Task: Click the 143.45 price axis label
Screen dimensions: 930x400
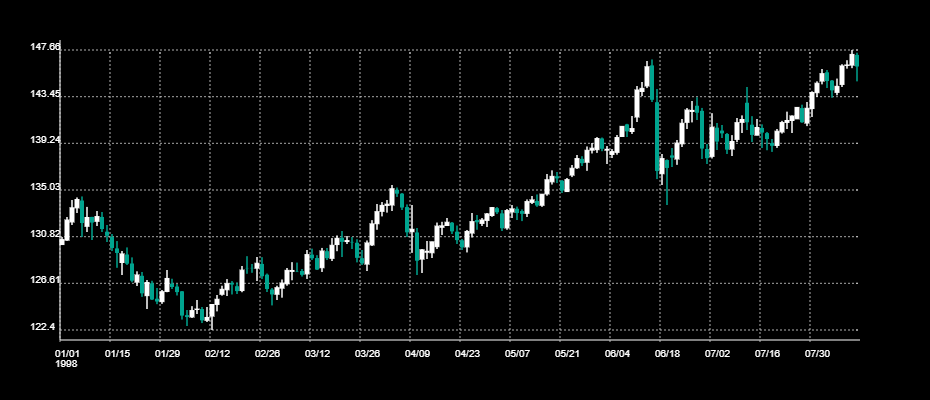Action: pyautogui.click(x=45, y=94)
